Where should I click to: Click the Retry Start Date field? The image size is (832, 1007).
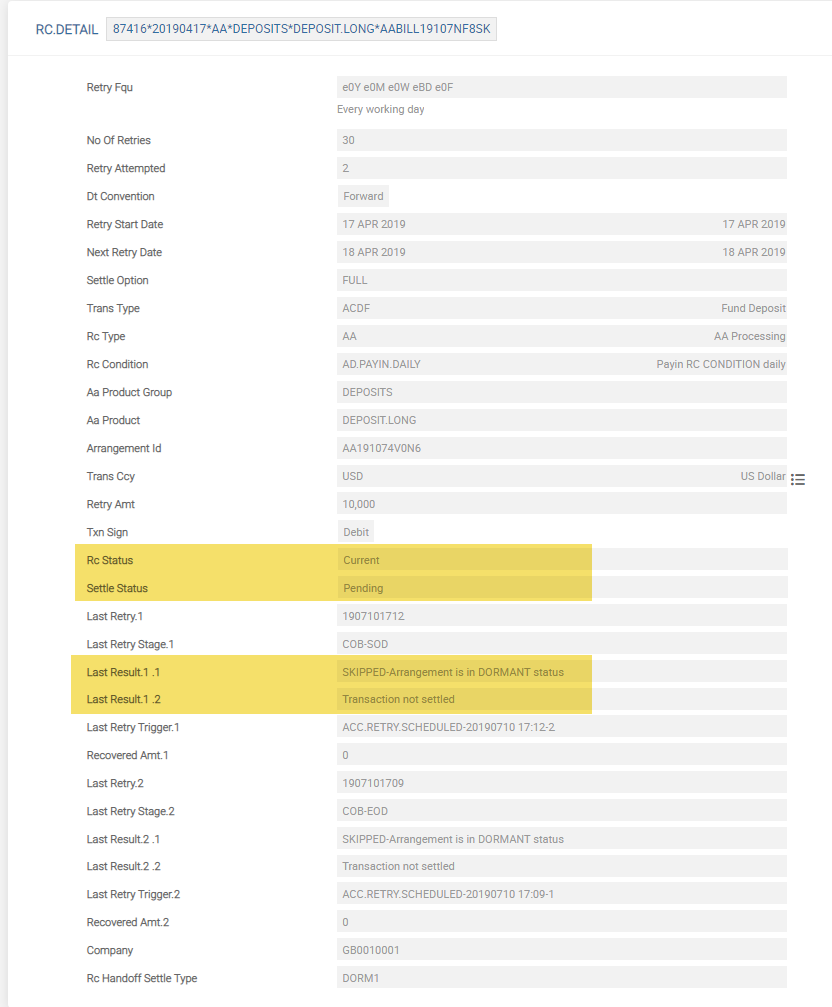pyautogui.click(x=561, y=224)
